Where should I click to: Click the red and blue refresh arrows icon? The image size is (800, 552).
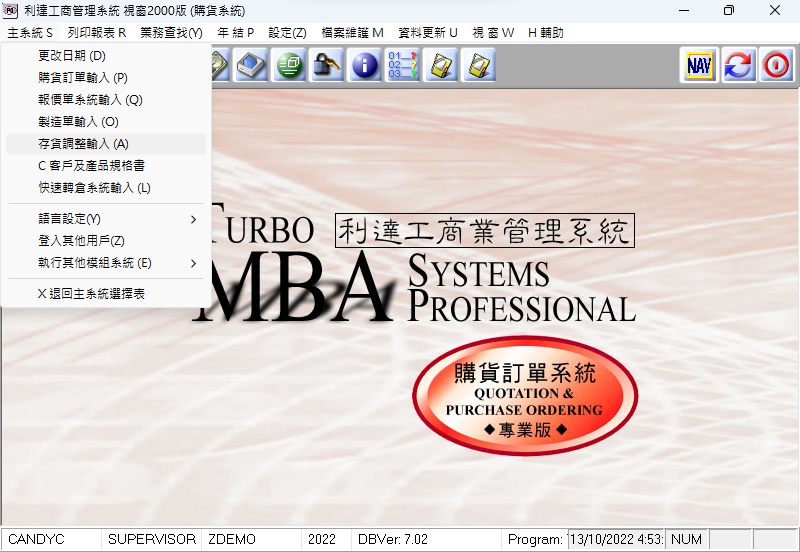738,65
